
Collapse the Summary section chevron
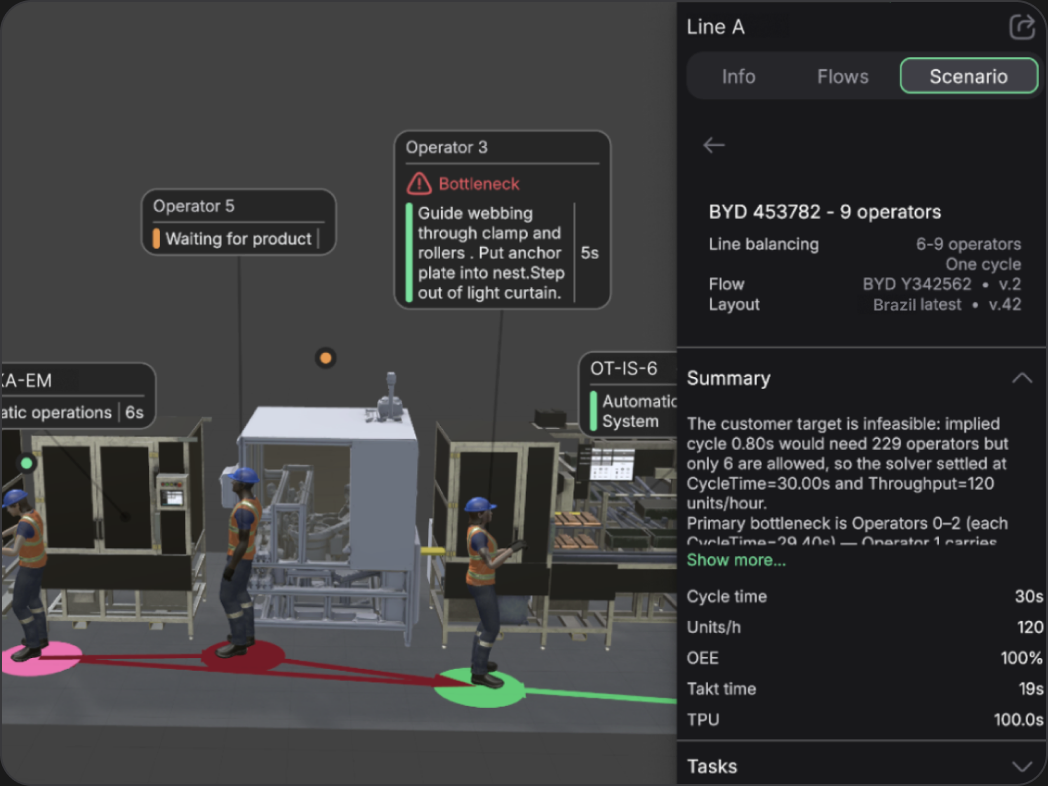(1021, 378)
